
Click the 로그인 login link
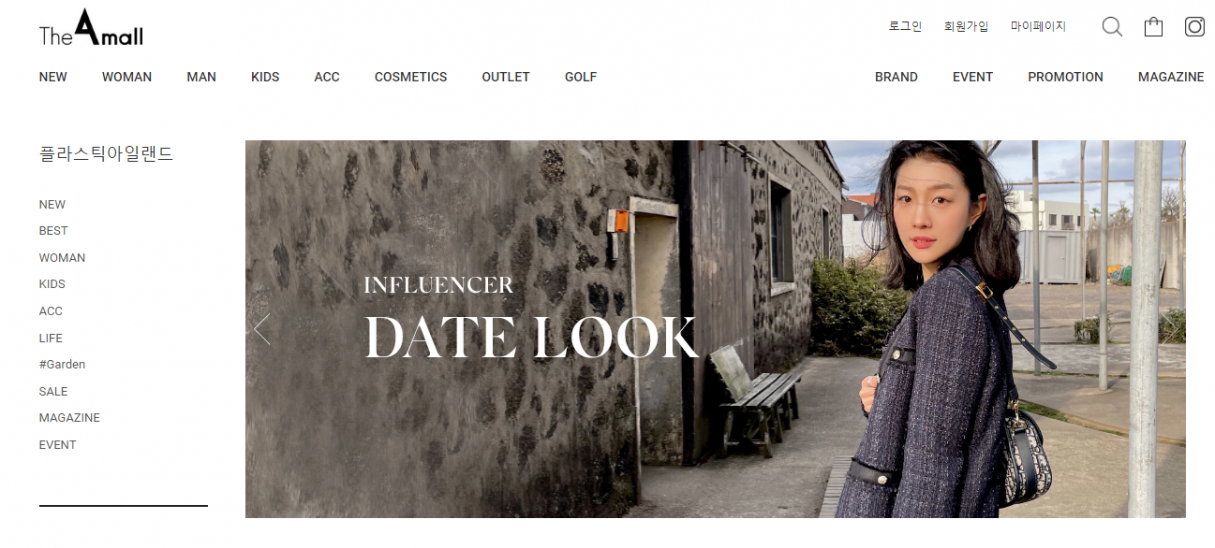905,27
